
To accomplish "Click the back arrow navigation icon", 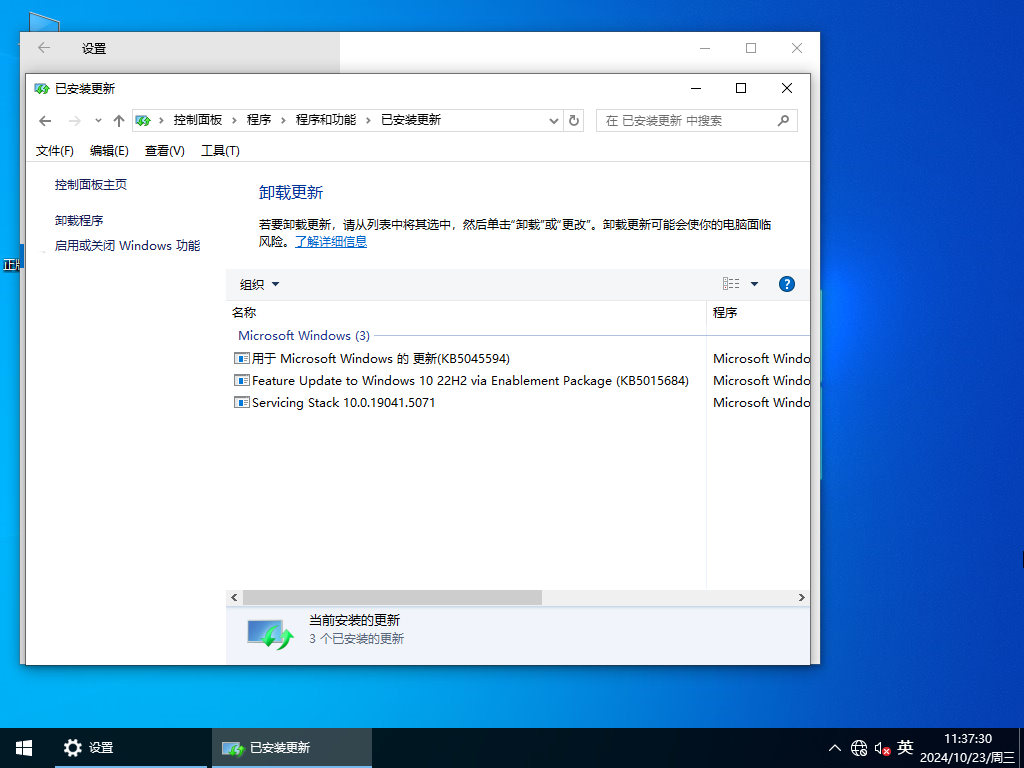I will coord(44,120).
